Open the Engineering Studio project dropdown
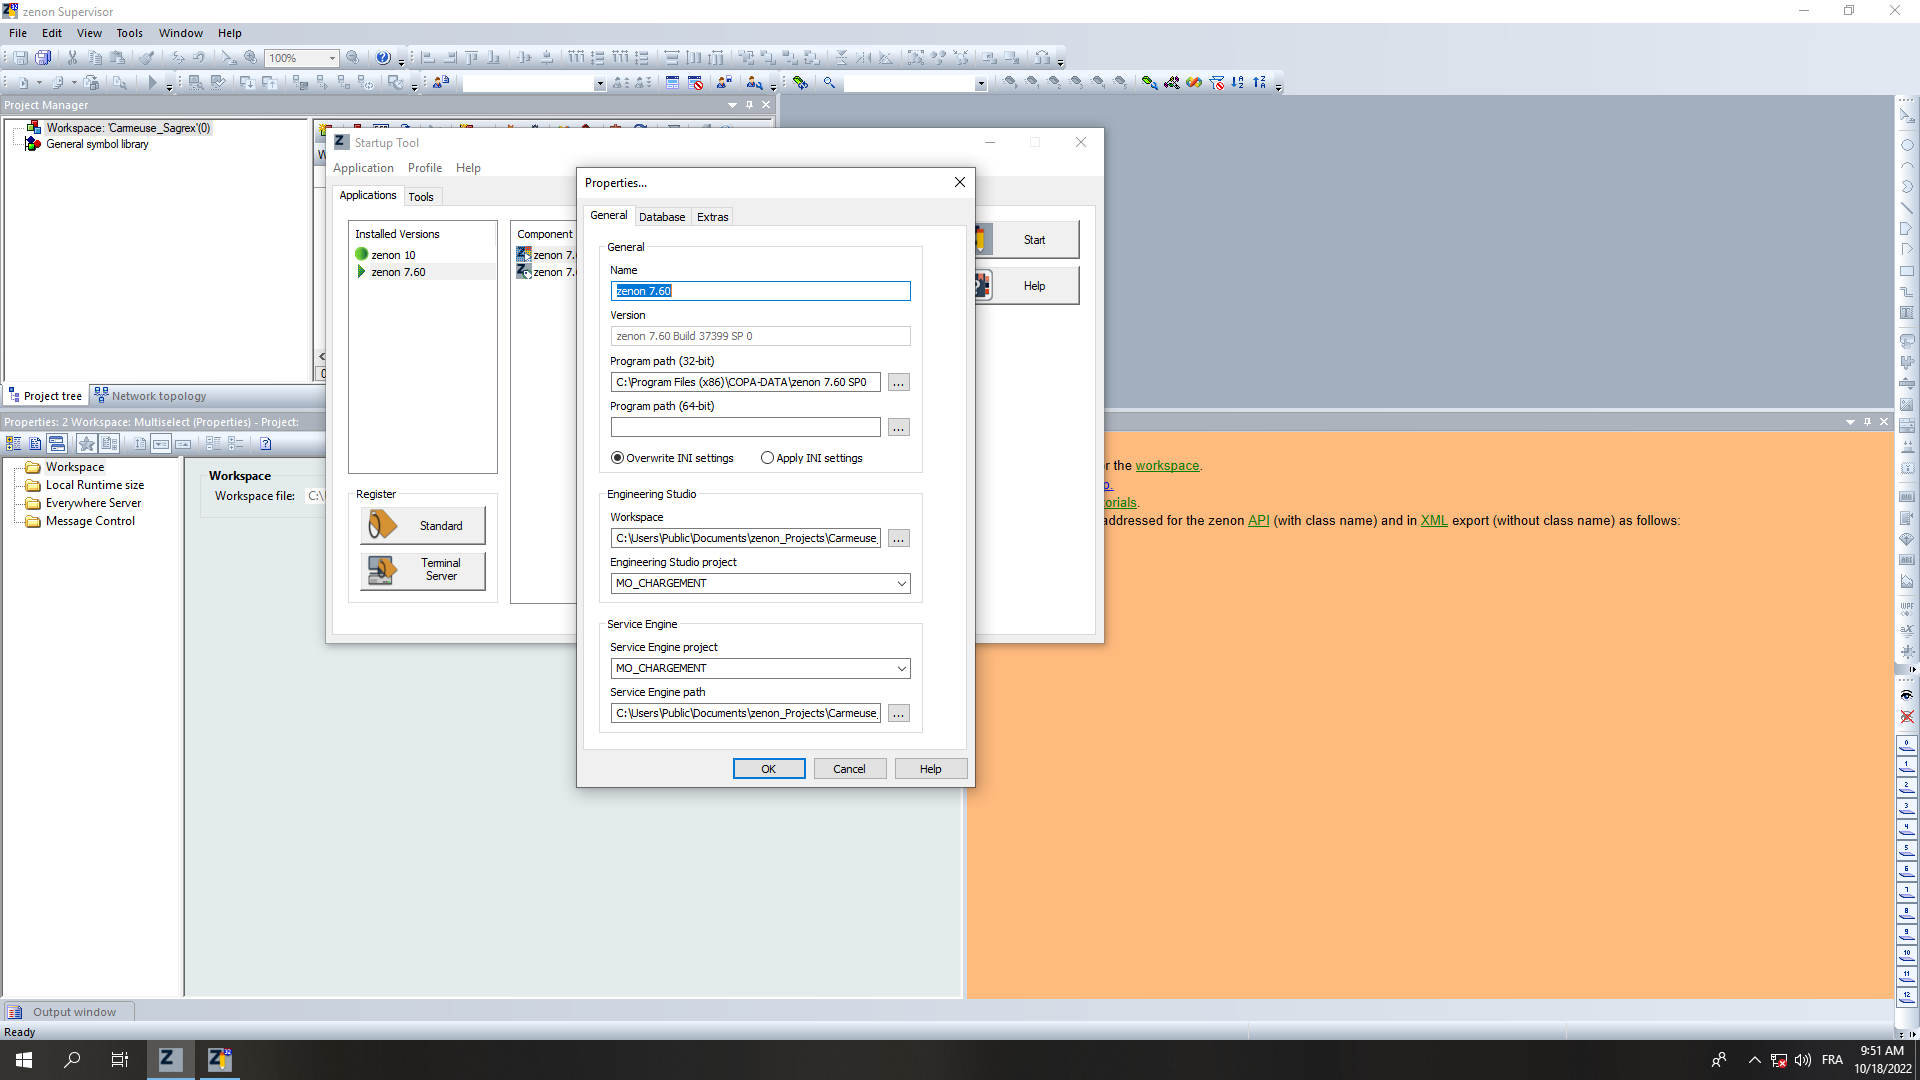Screen dimensions: 1920x1080 point(901,583)
